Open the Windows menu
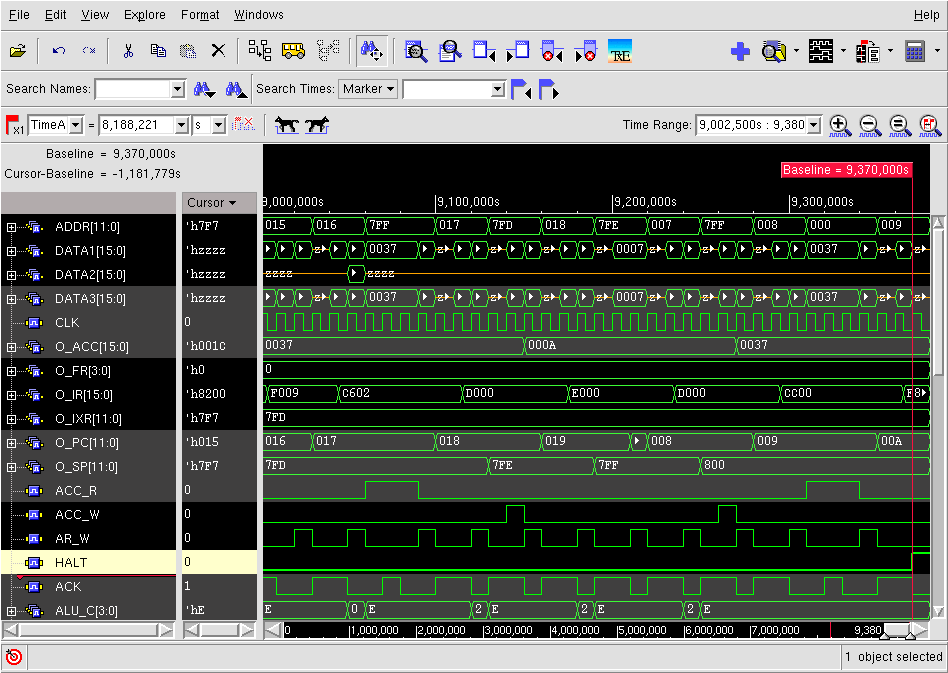Screen dimensions: 948x673 pyautogui.click(x=259, y=15)
